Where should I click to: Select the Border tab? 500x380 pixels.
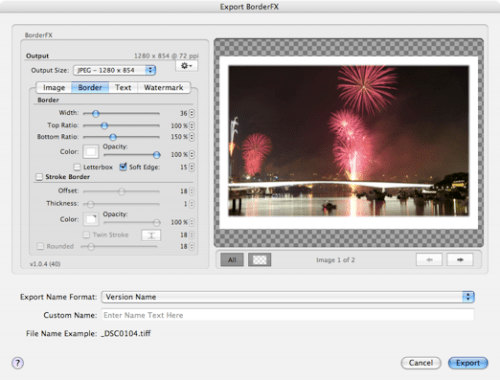90,87
